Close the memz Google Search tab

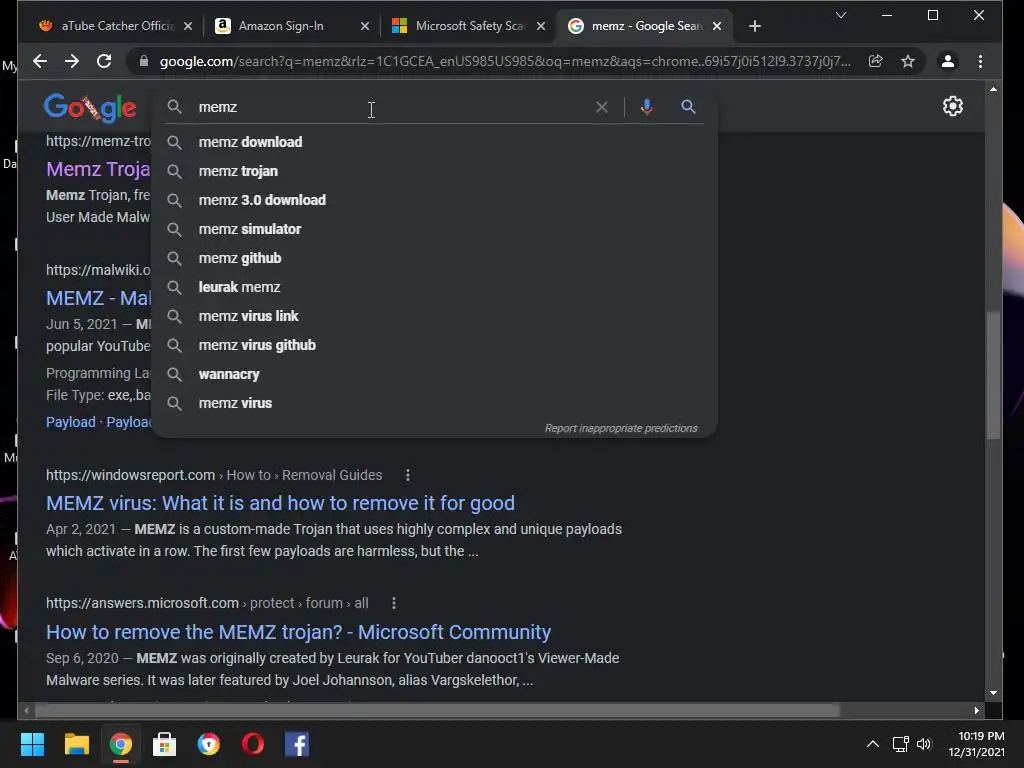[717, 26]
